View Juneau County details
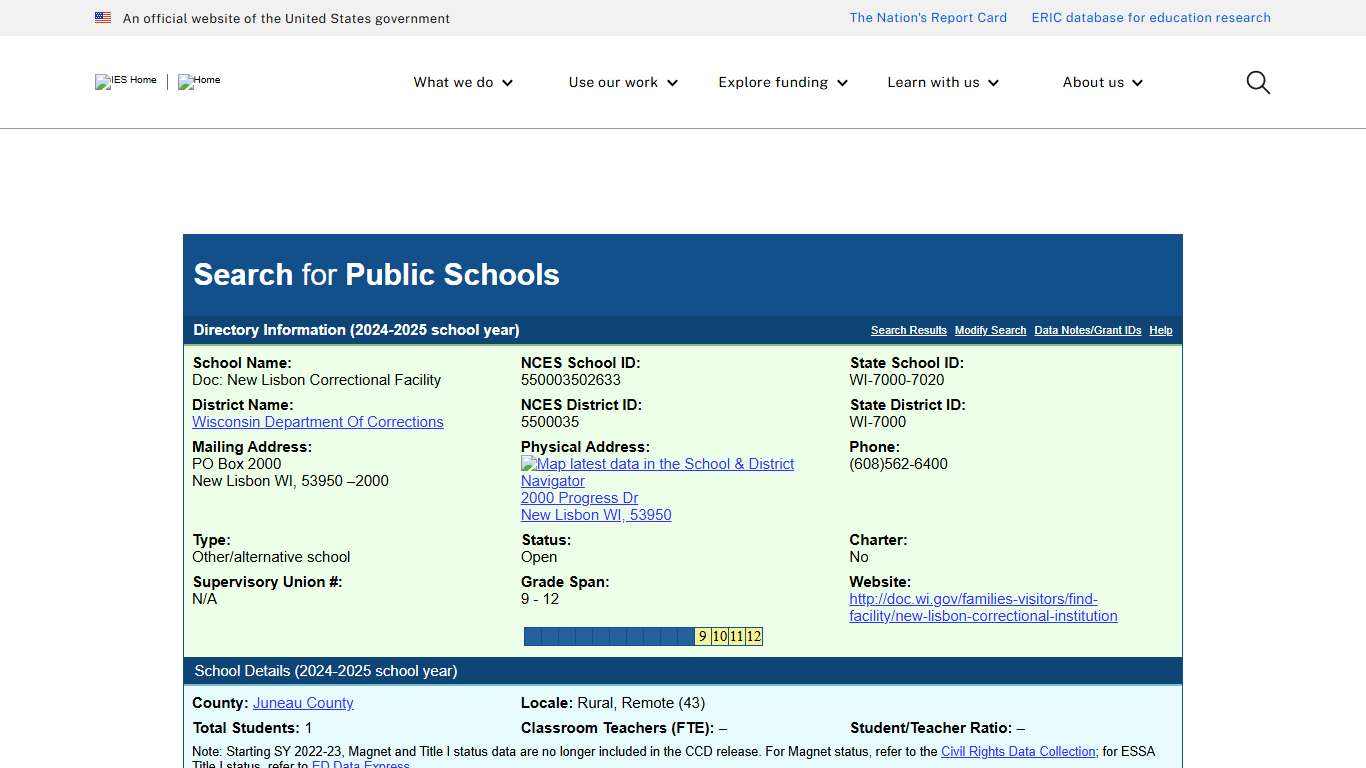Viewport: 1366px width, 768px height. 303,702
